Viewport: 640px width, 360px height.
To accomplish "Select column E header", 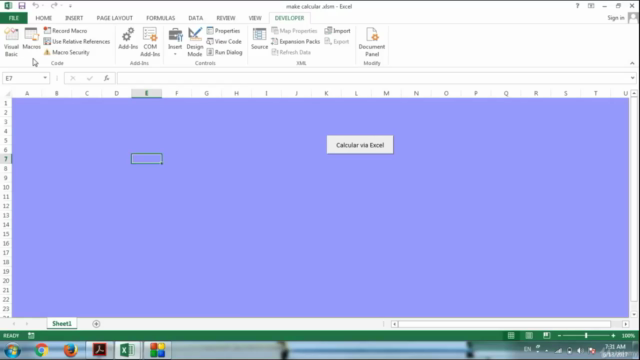I will pos(147,93).
